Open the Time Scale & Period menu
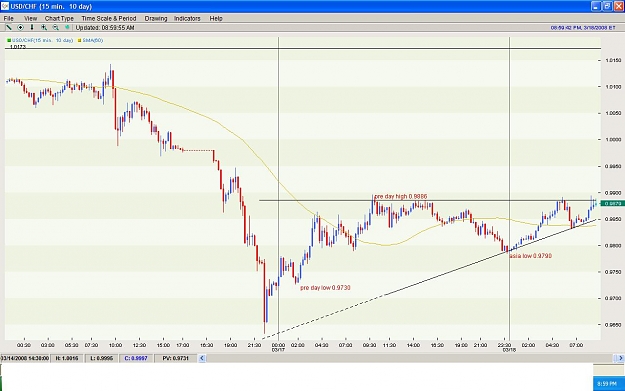This screenshot has width=625, height=391. pos(109,18)
